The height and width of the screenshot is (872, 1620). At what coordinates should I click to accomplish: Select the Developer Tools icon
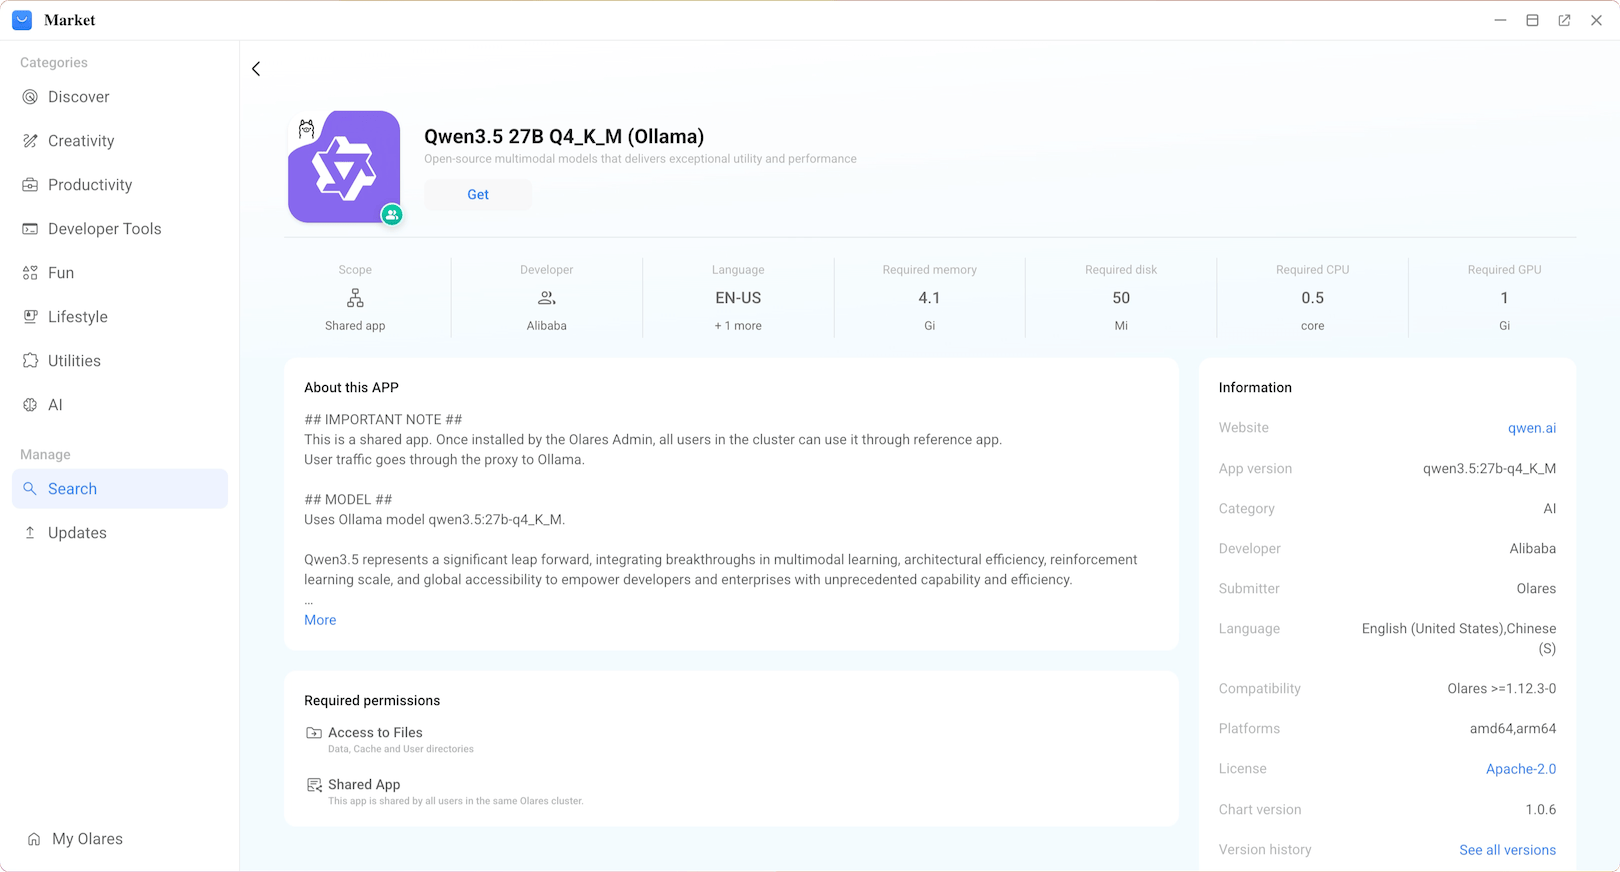30,229
